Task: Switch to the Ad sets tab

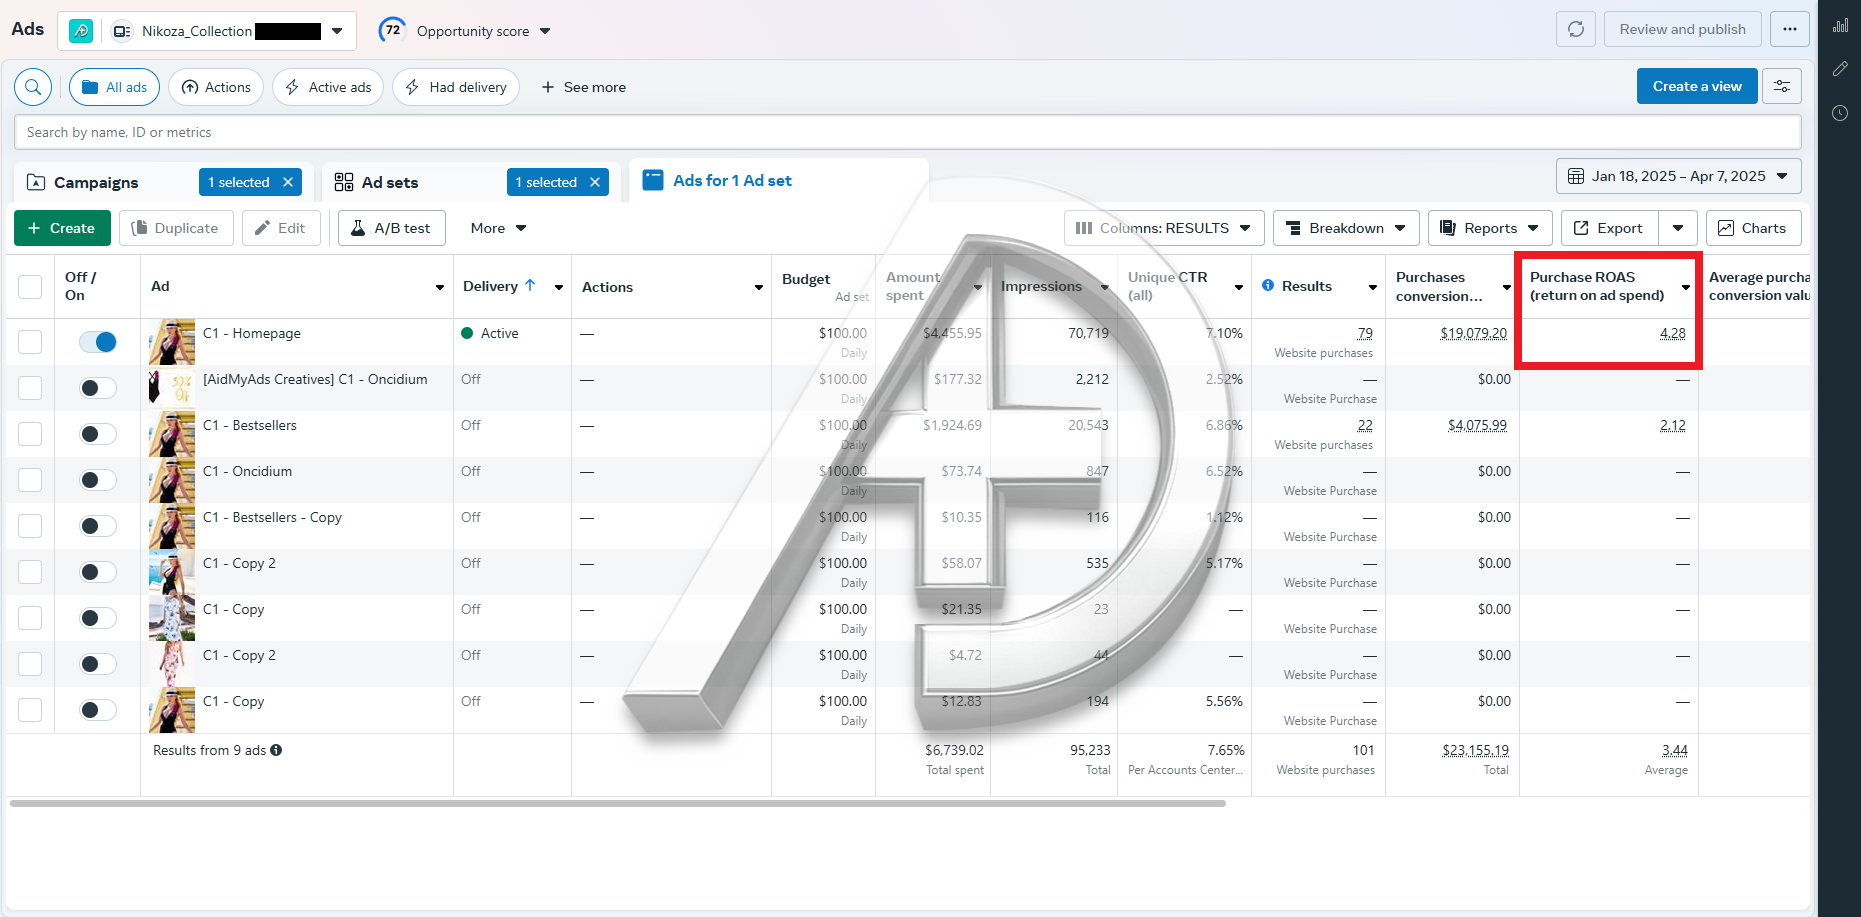Action: click(390, 182)
